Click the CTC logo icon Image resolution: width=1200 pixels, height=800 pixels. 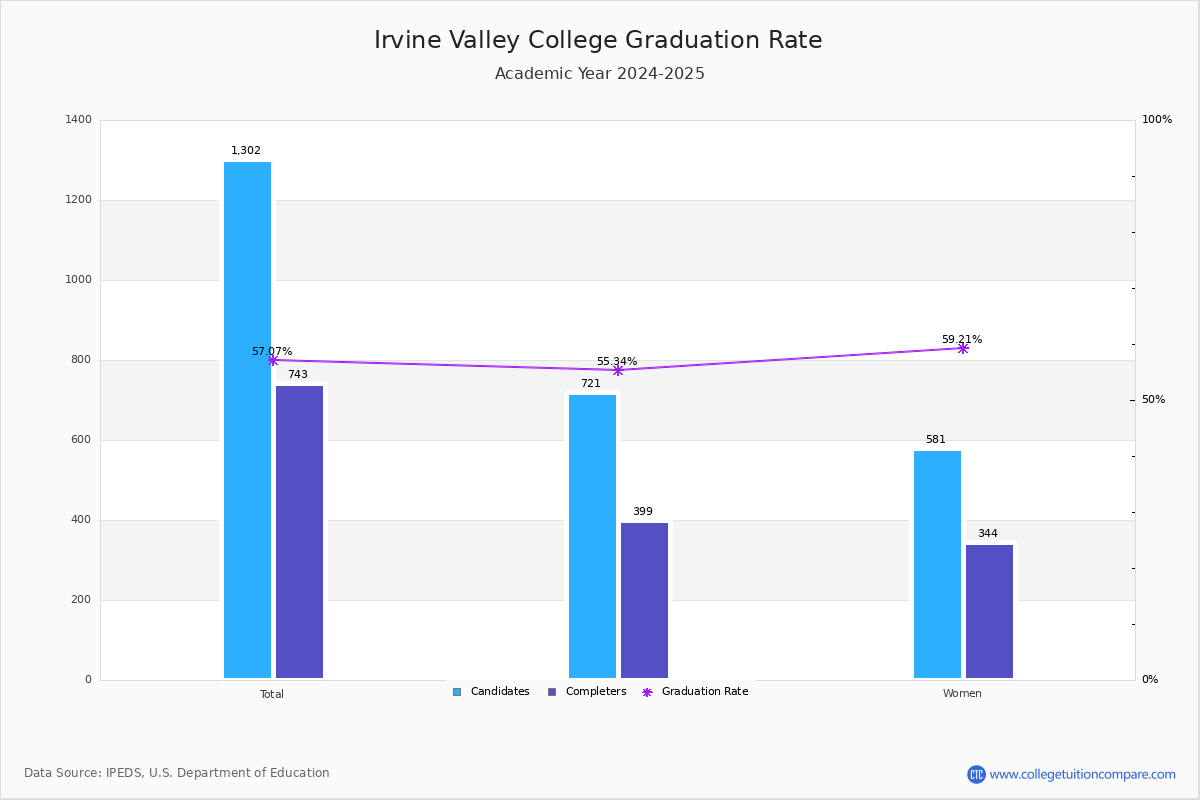(x=976, y=774)
